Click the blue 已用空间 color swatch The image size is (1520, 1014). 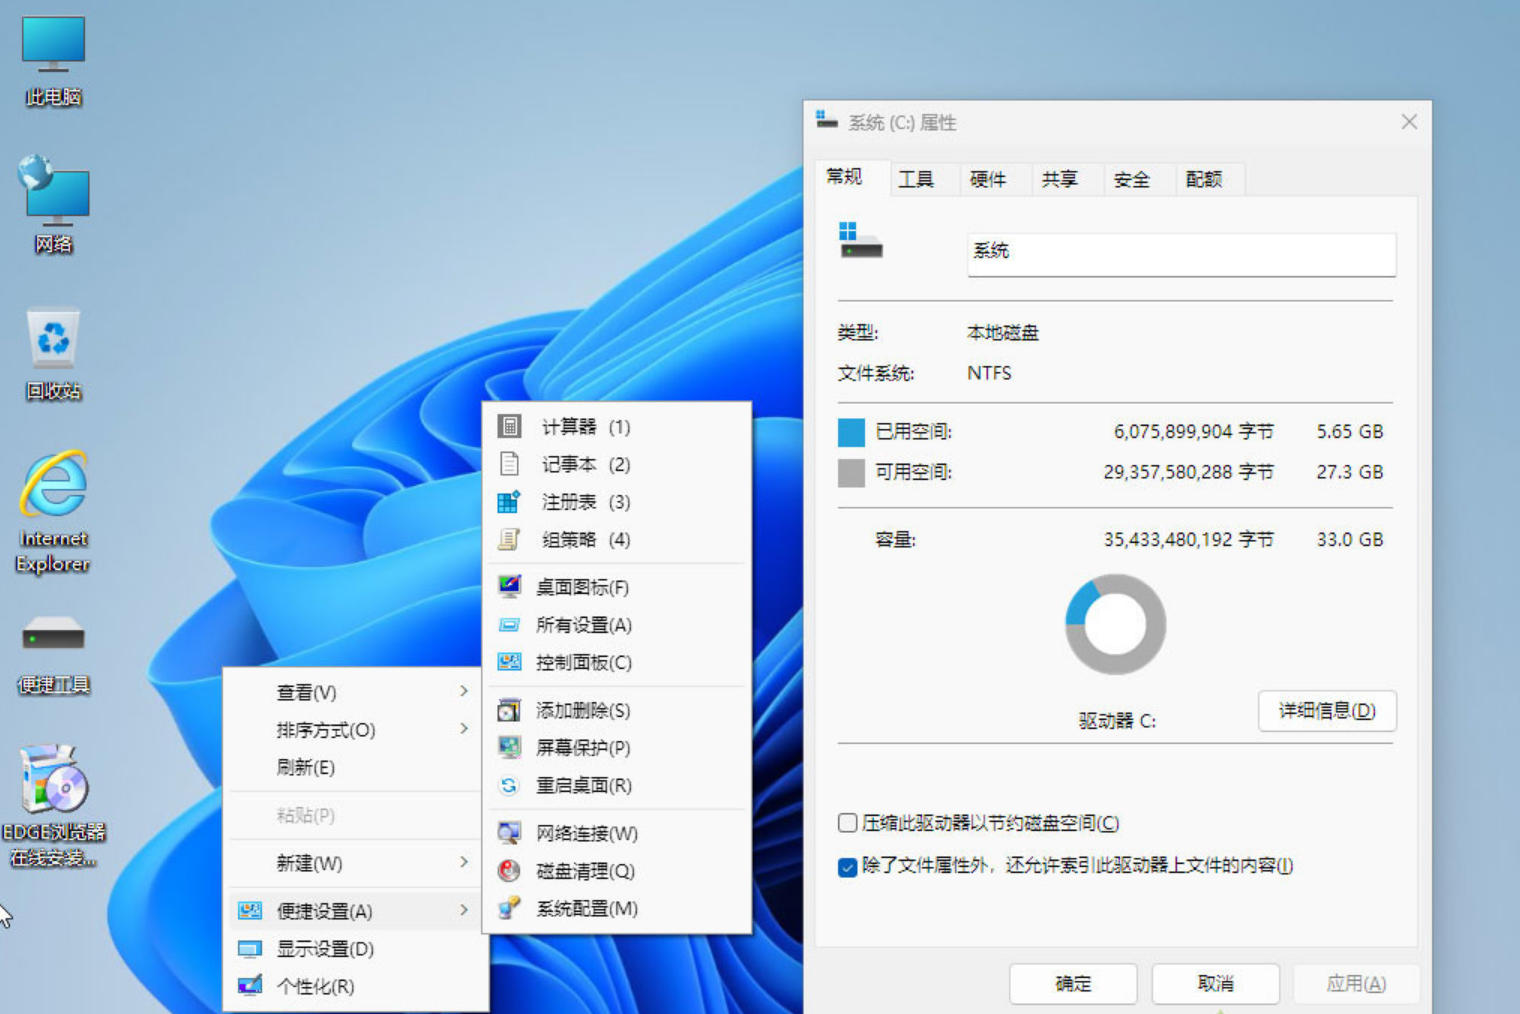(851, 431)
